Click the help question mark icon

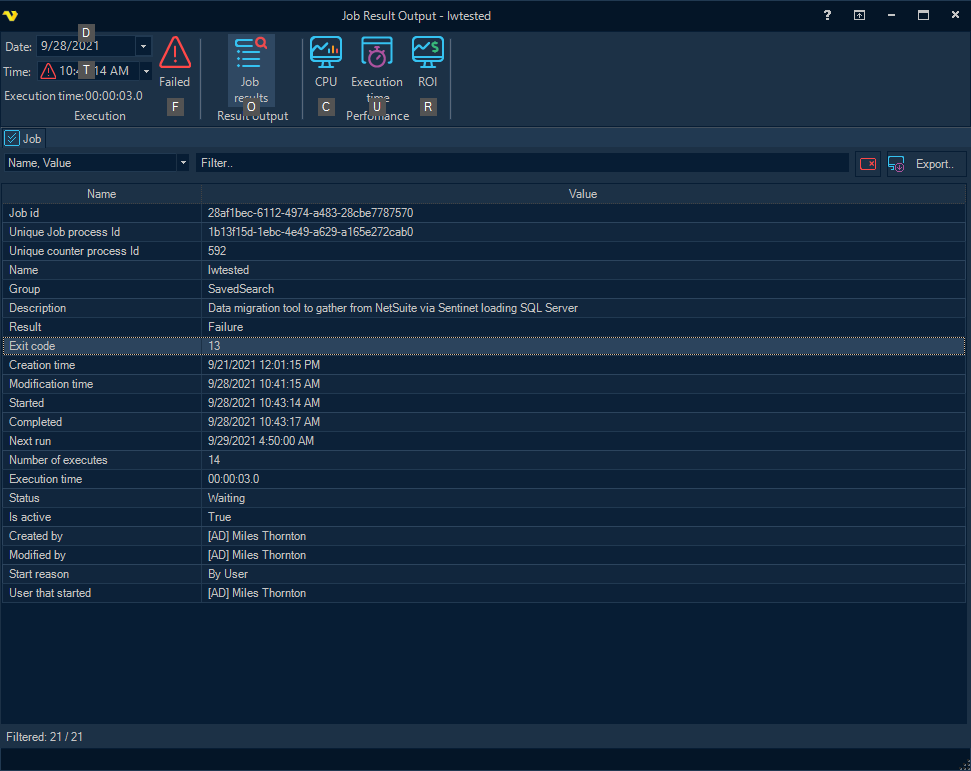pyautogui.click(x=827, y=15)
